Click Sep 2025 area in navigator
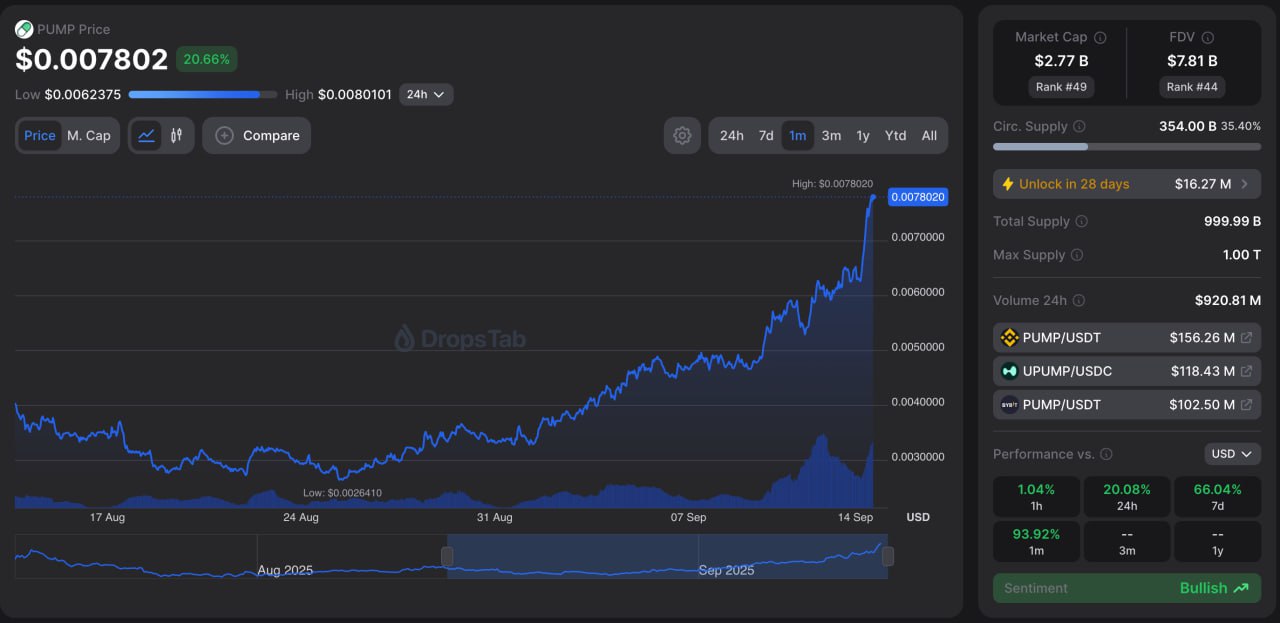1280x623 pixels. (x=726, y=570)
